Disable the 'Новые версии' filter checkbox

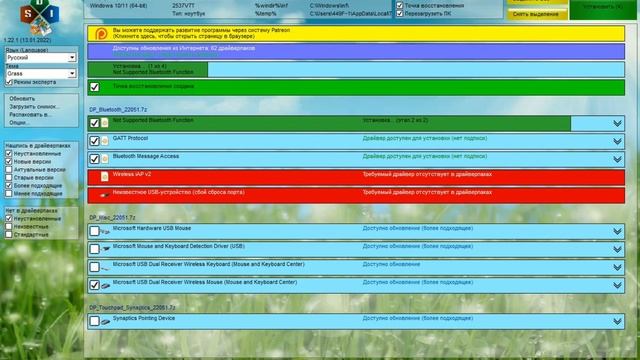(9, 162)
